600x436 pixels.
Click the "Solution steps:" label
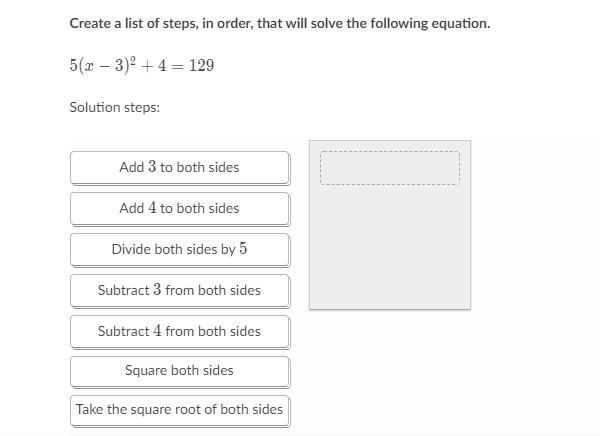[114, 107]
